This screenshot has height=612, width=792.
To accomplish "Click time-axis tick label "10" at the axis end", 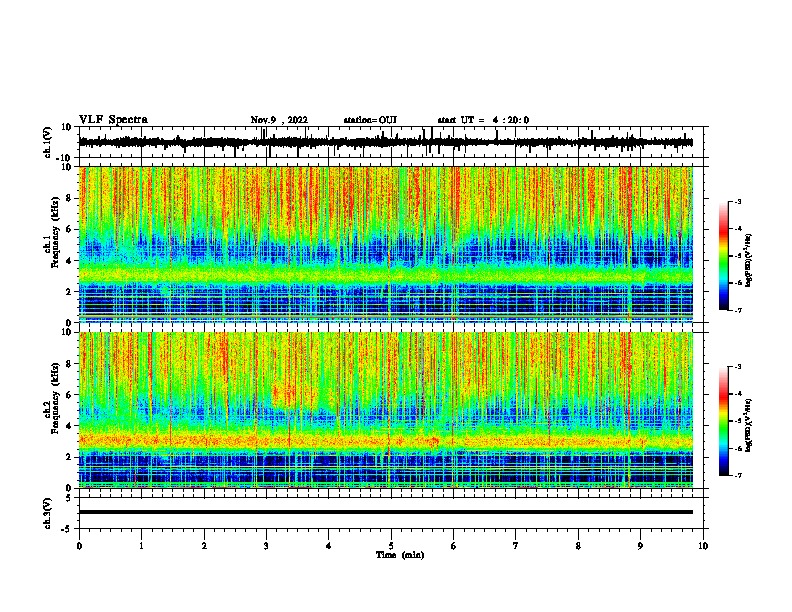I will 703,546.
